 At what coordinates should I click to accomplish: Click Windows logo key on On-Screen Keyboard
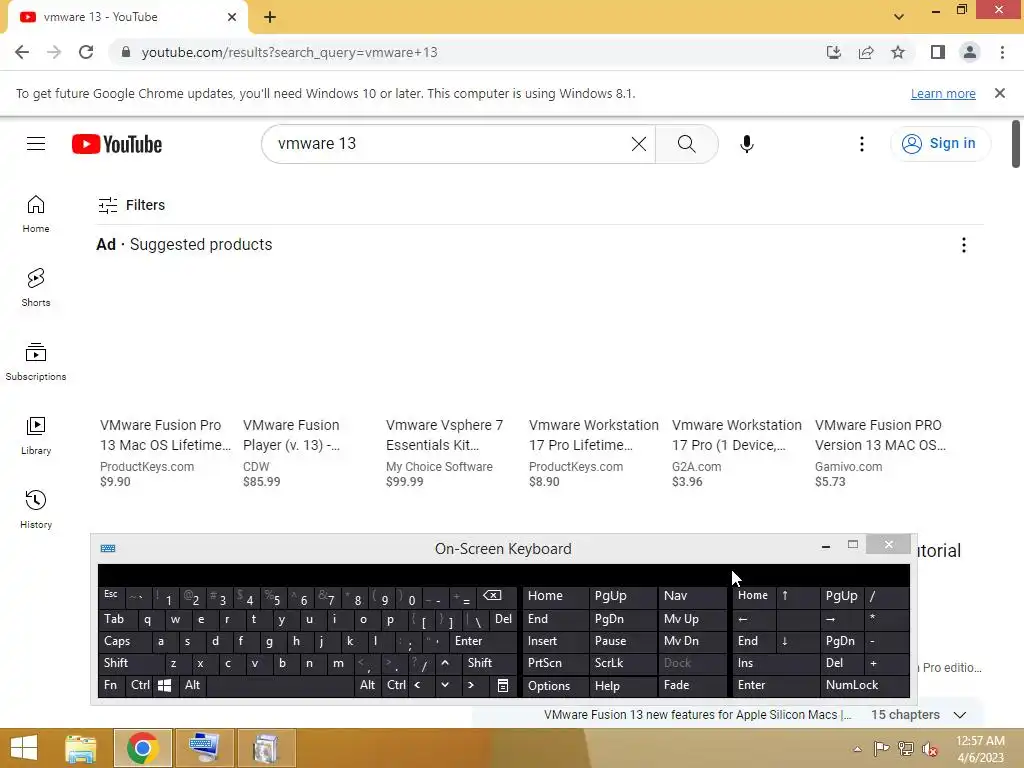click(x=165, y=685)
